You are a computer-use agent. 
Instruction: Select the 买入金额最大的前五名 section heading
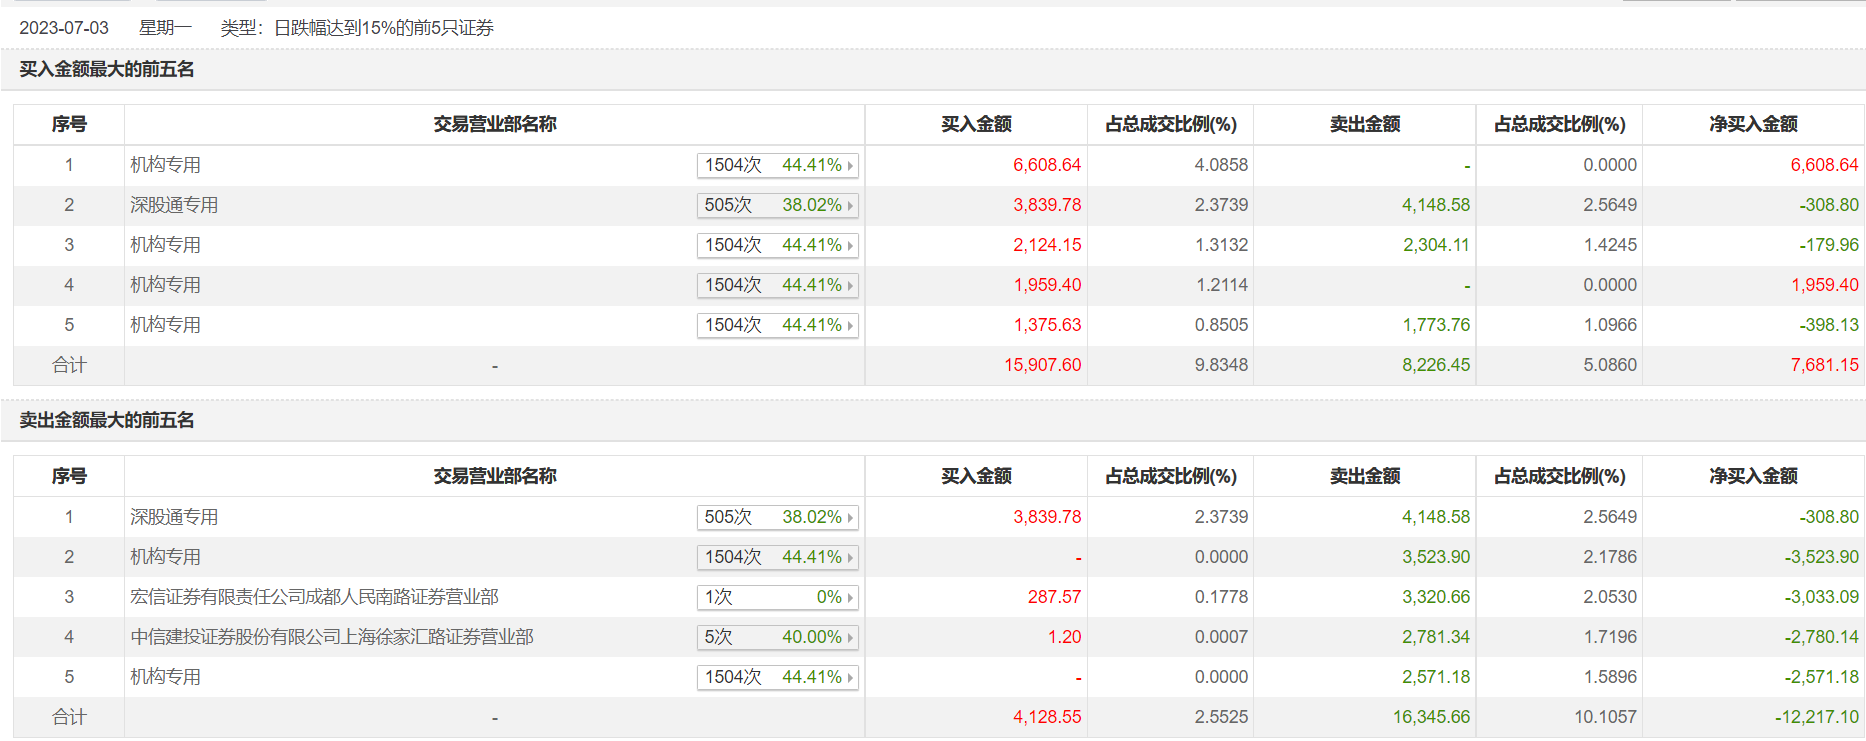coord(107,69)
